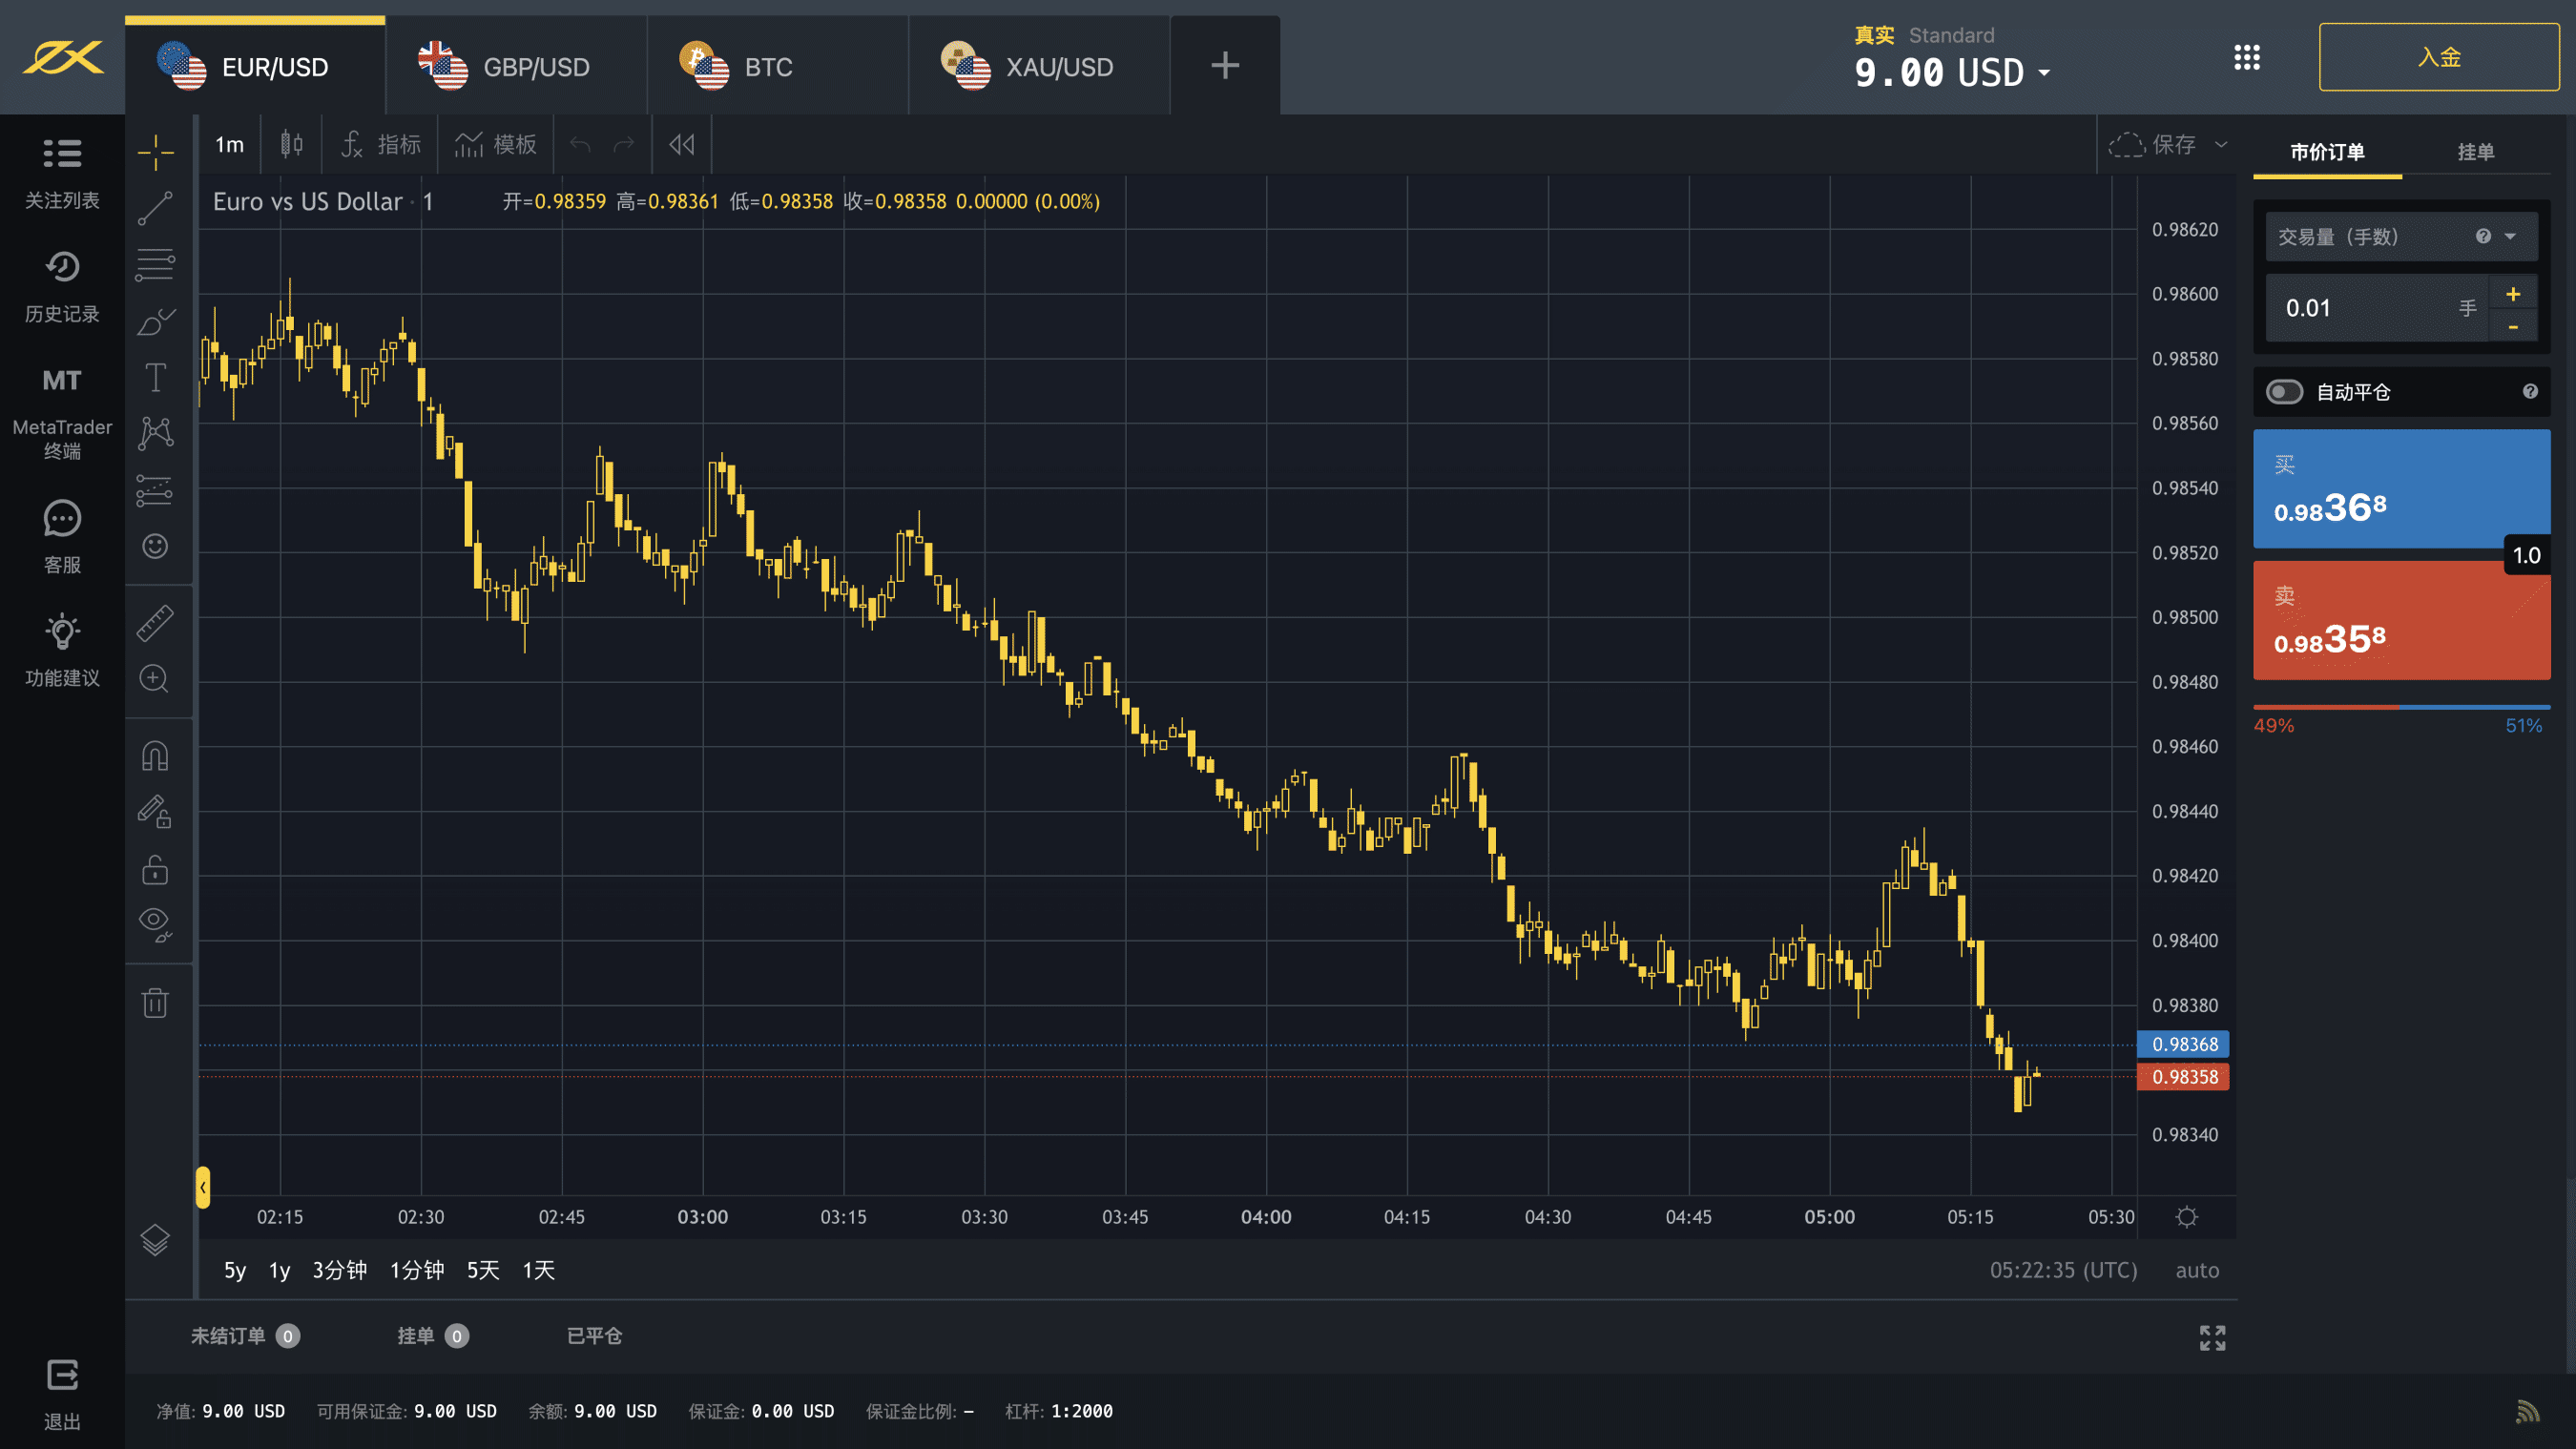Open the apps grid menu icon
The image size is (2576, 1449).
(2246, 57)
